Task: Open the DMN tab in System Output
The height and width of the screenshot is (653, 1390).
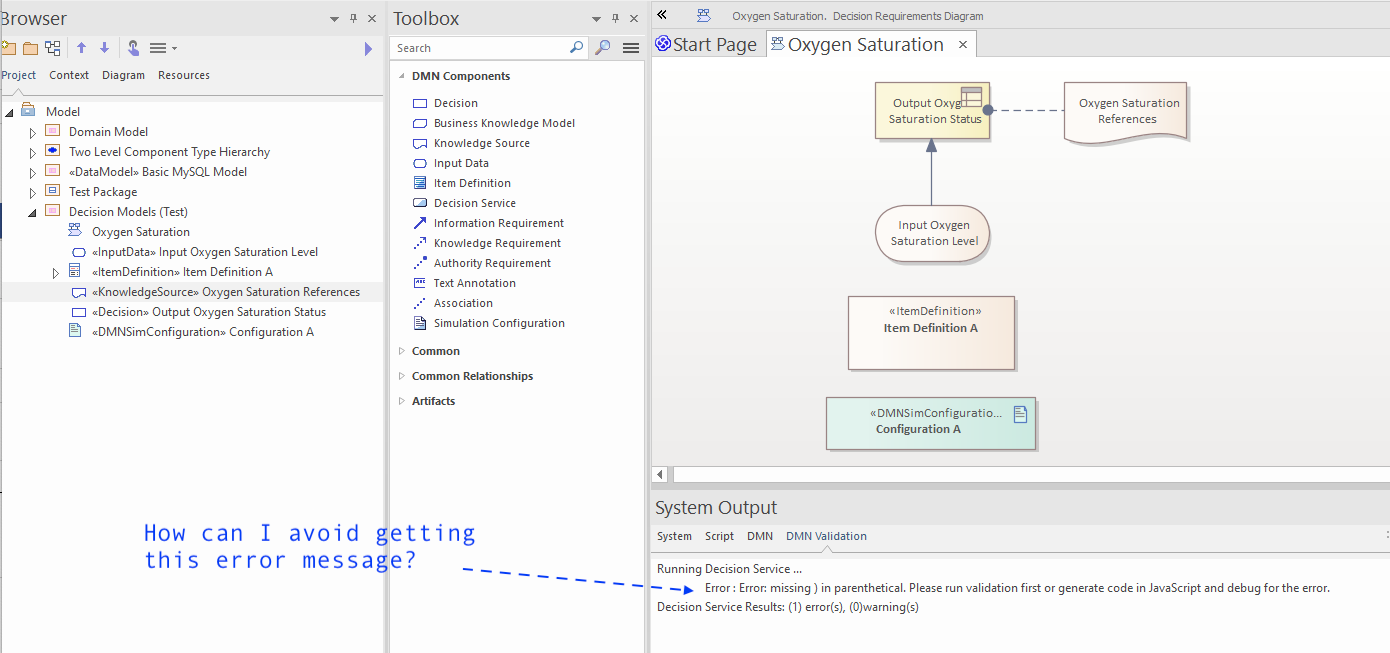Action: (x=760, y=536)
